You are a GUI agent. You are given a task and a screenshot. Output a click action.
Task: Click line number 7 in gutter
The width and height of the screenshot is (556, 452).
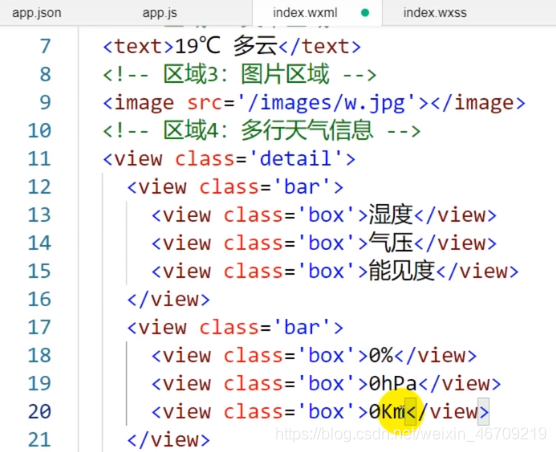45,46
